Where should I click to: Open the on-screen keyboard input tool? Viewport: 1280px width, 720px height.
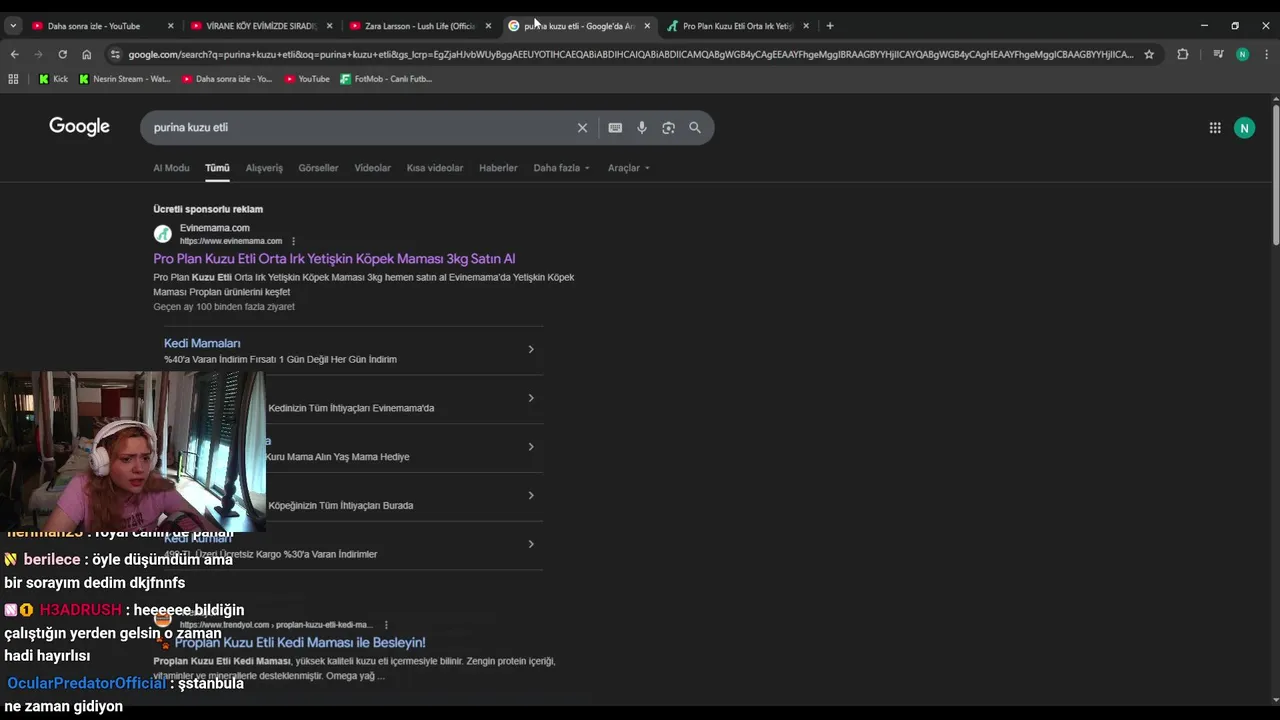pos(615,128)
